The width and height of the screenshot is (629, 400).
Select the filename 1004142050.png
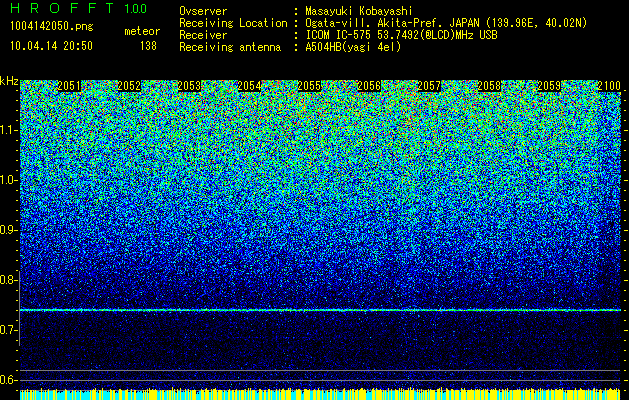point(52,26)
